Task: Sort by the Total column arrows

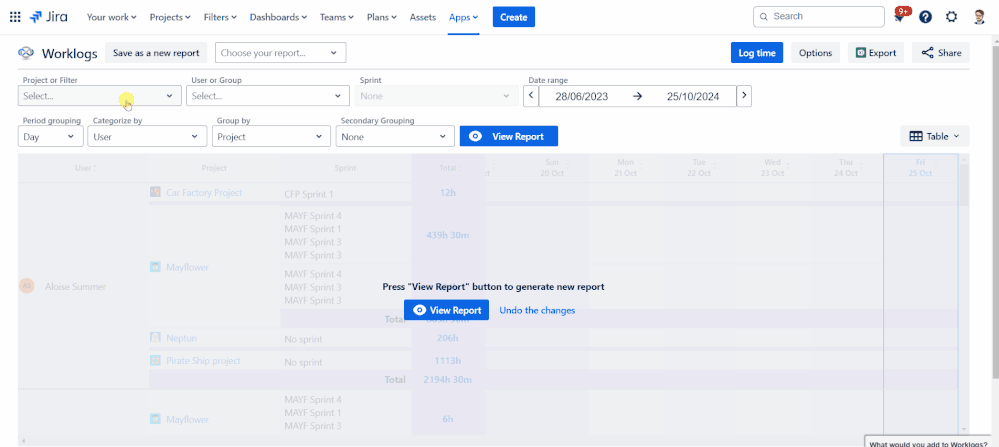Action: (461, 168)
